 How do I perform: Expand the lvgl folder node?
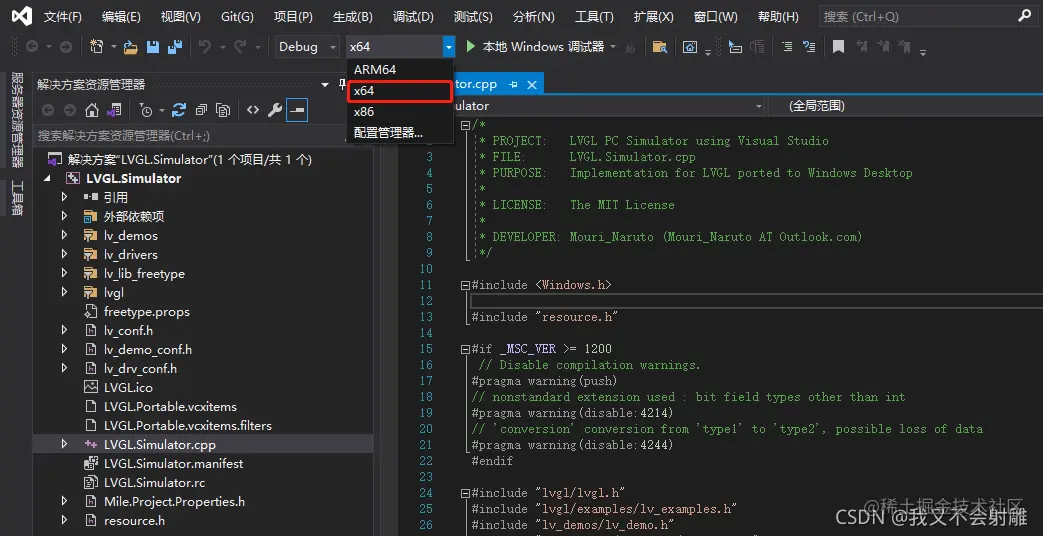tap(65, 292)
